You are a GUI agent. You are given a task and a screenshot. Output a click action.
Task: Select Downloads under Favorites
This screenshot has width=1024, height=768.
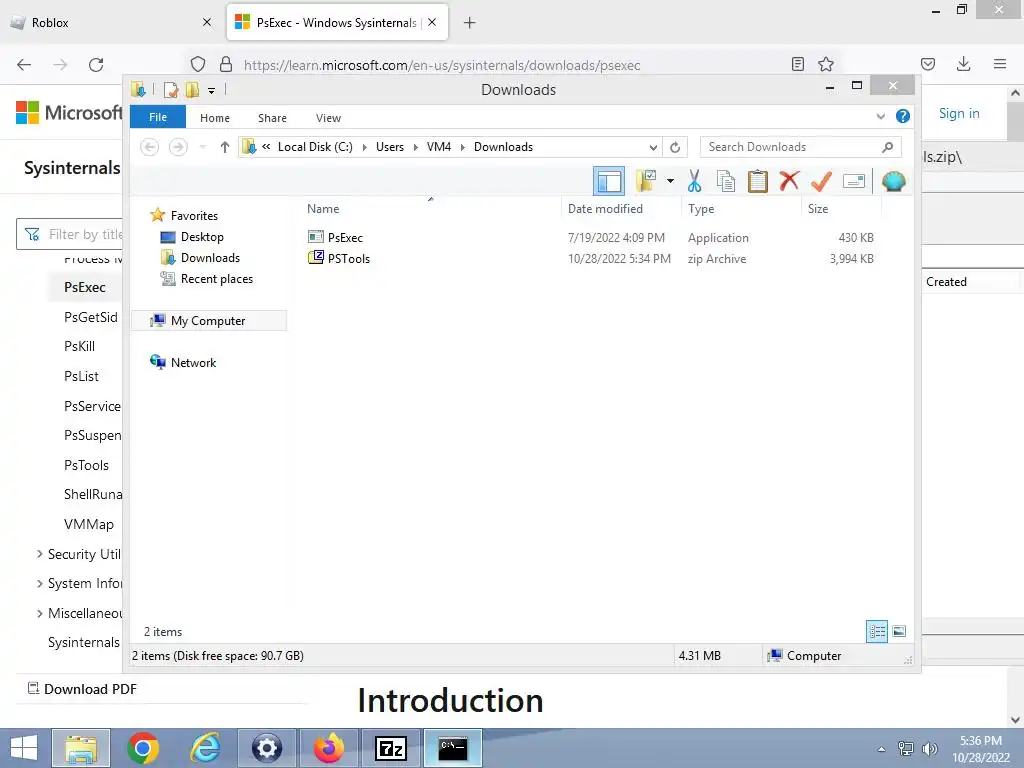210,258
